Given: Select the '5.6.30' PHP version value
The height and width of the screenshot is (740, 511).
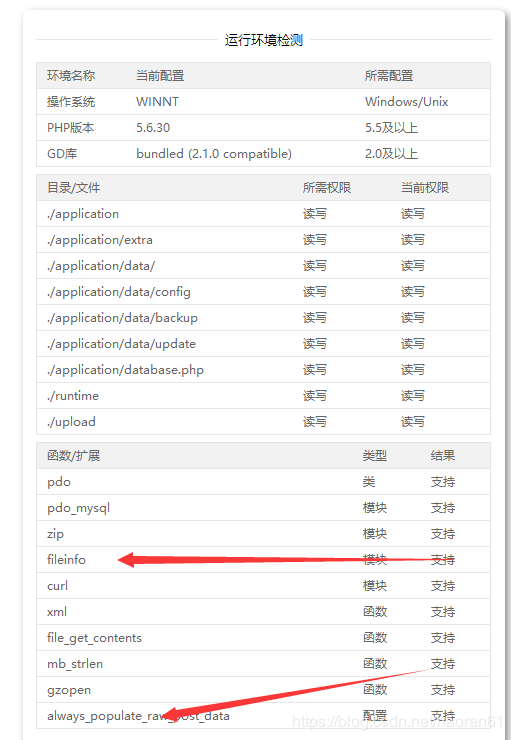Looking at the screenshot, I should pyautogui.click(x=153, y=127).
